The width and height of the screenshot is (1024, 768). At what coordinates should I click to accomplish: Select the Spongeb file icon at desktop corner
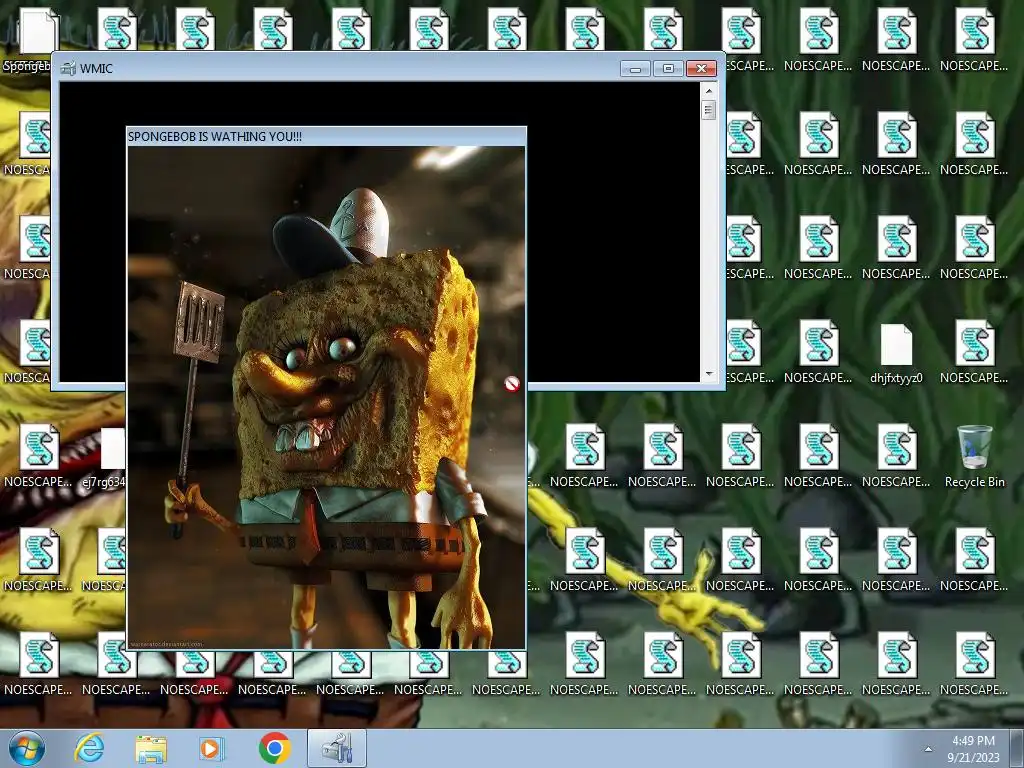(x=29, y=38)
